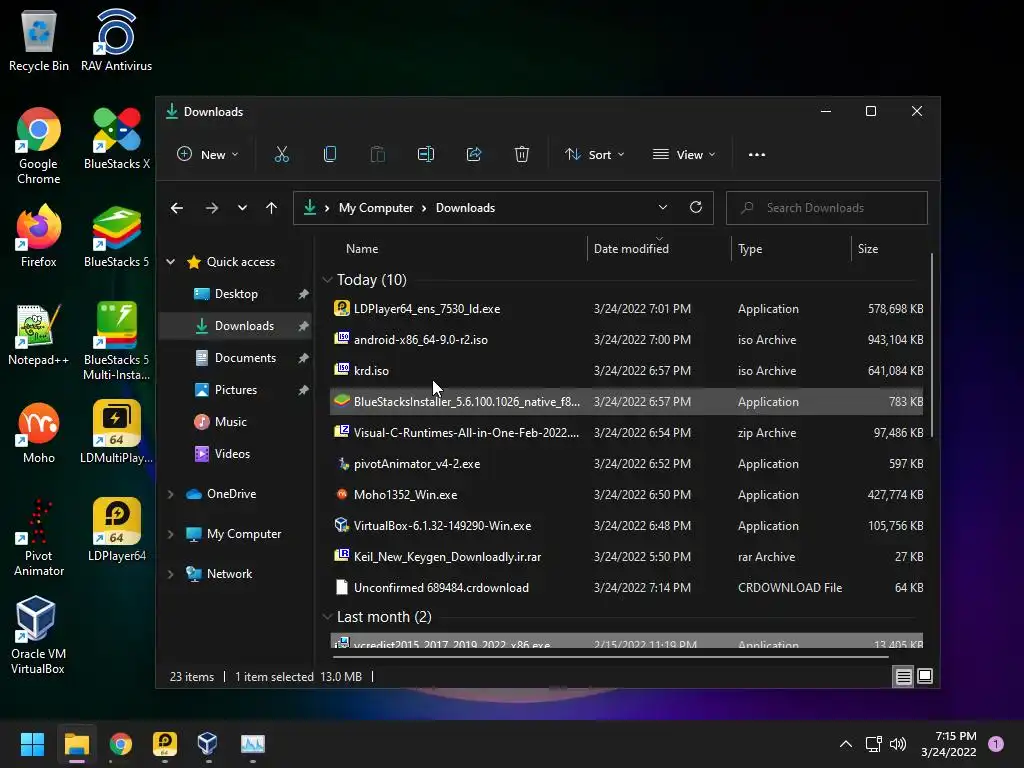The height and width of the screenshot is (768, 1024).
Task: Click the Cut scissors icon in toolbar
Action: 281,155
